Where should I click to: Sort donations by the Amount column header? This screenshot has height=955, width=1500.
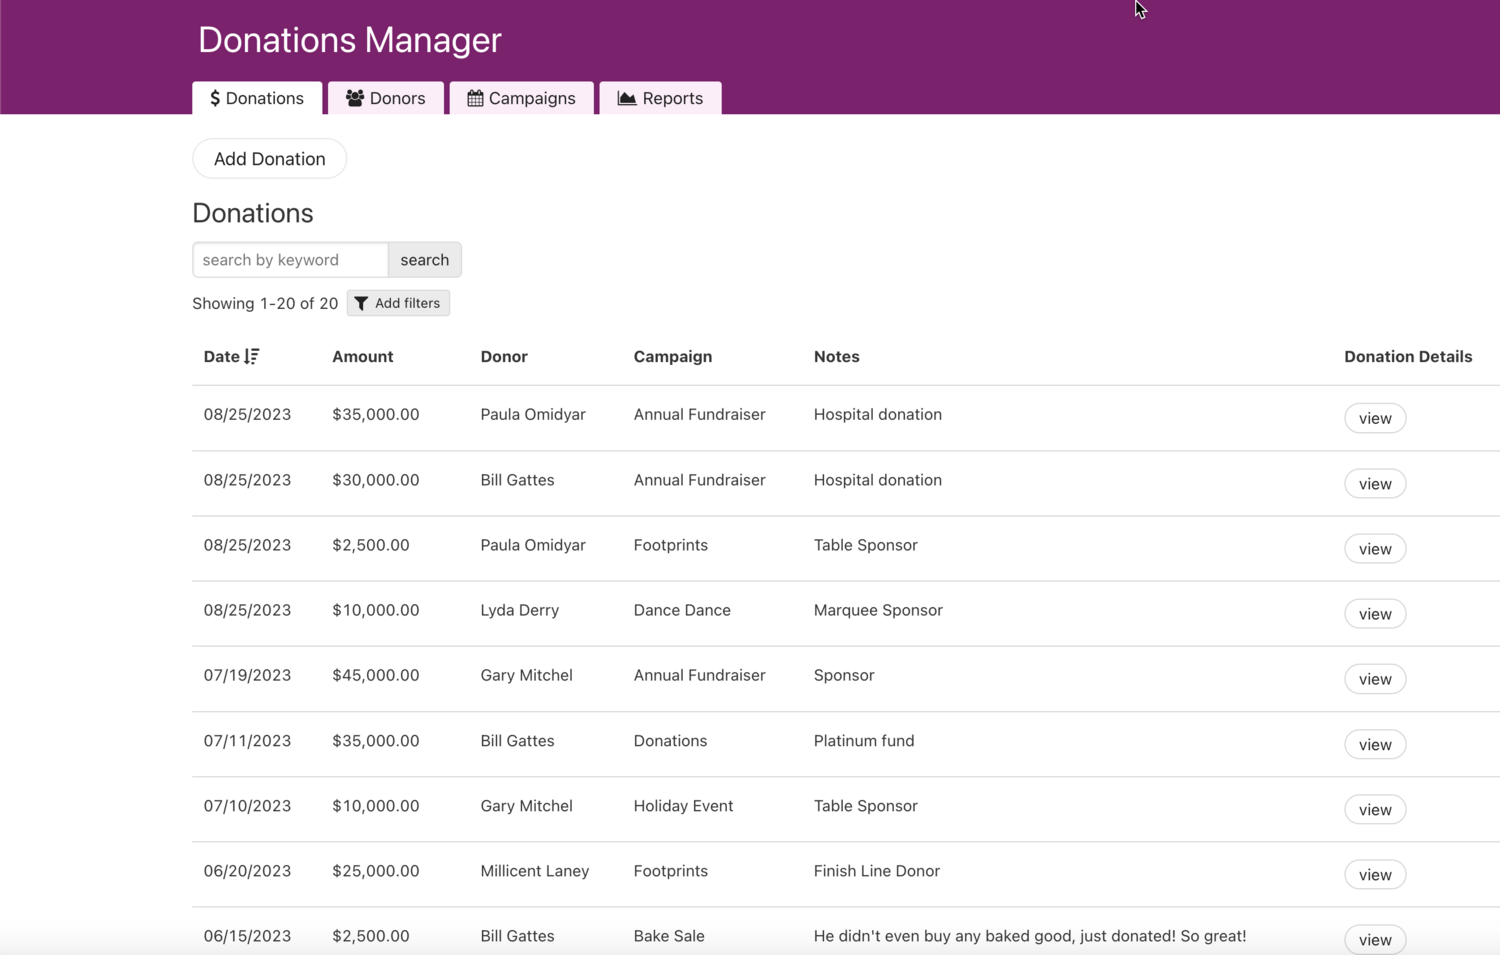pyautogui.click(x=362, y=356)
